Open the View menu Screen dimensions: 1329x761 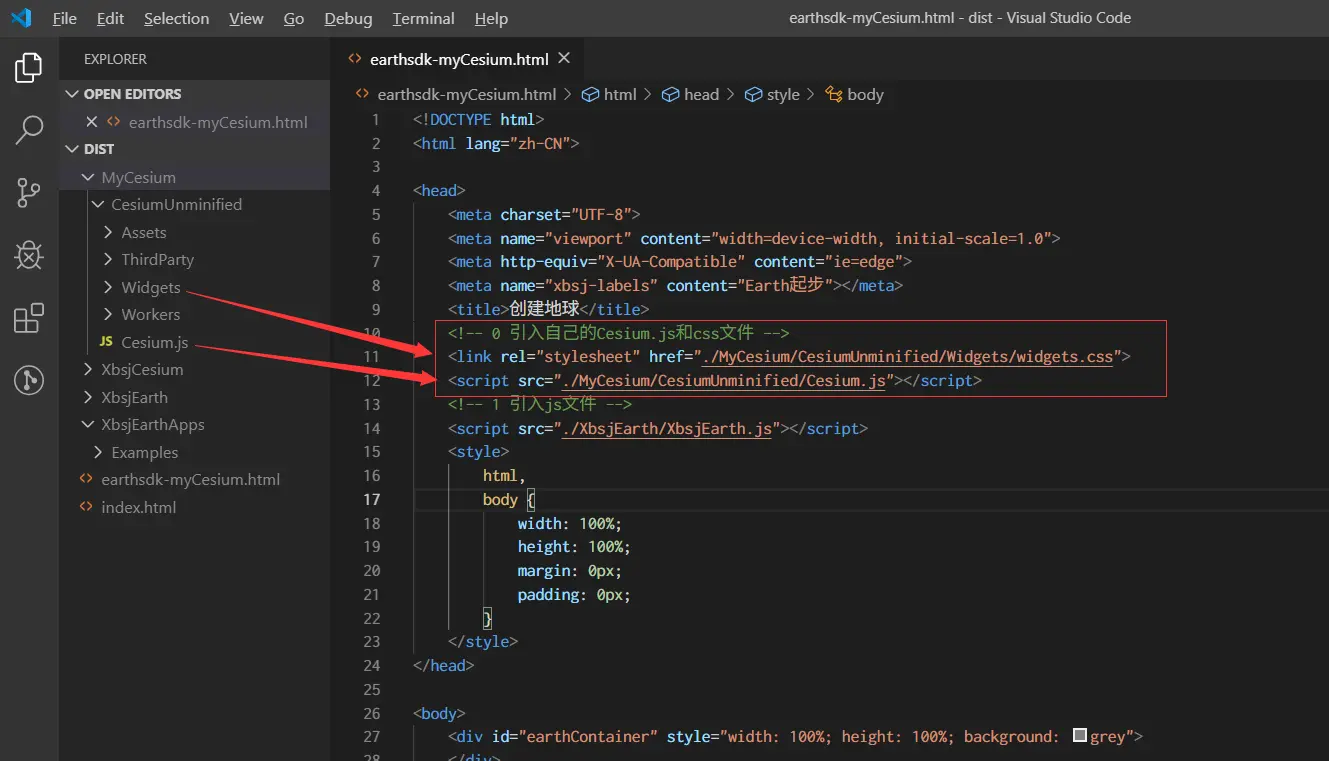coord(246,18)
